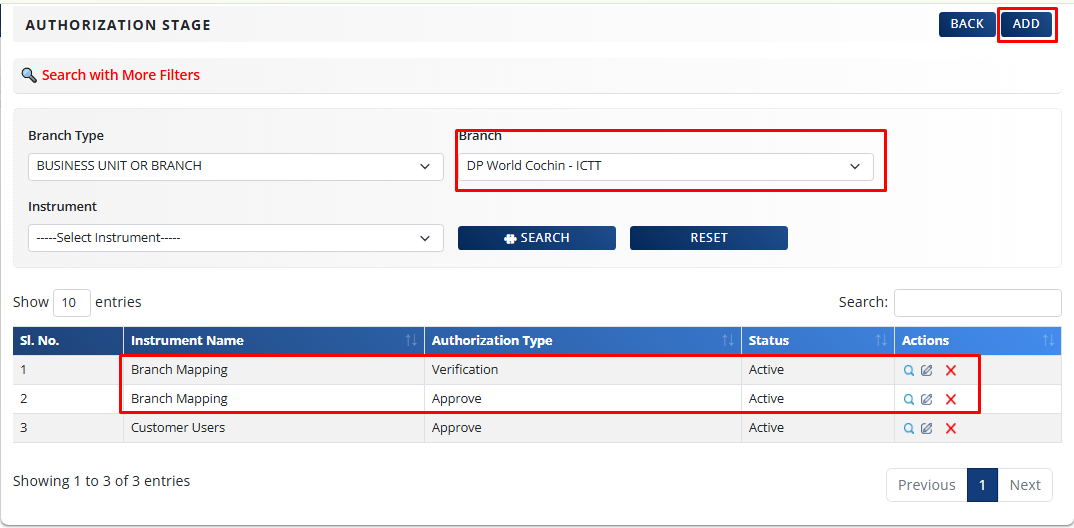Delete the Branch Mapping Approve row
Image resolution: width=1074 pixels, height=528 pixels.
click(x=951, y=399)
